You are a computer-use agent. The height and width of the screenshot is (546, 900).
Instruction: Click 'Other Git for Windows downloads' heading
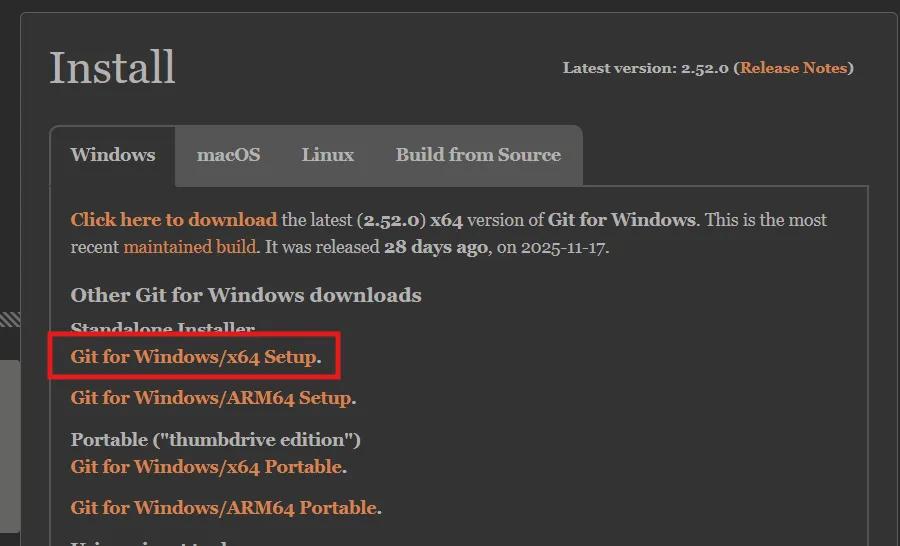click(246, 295)
